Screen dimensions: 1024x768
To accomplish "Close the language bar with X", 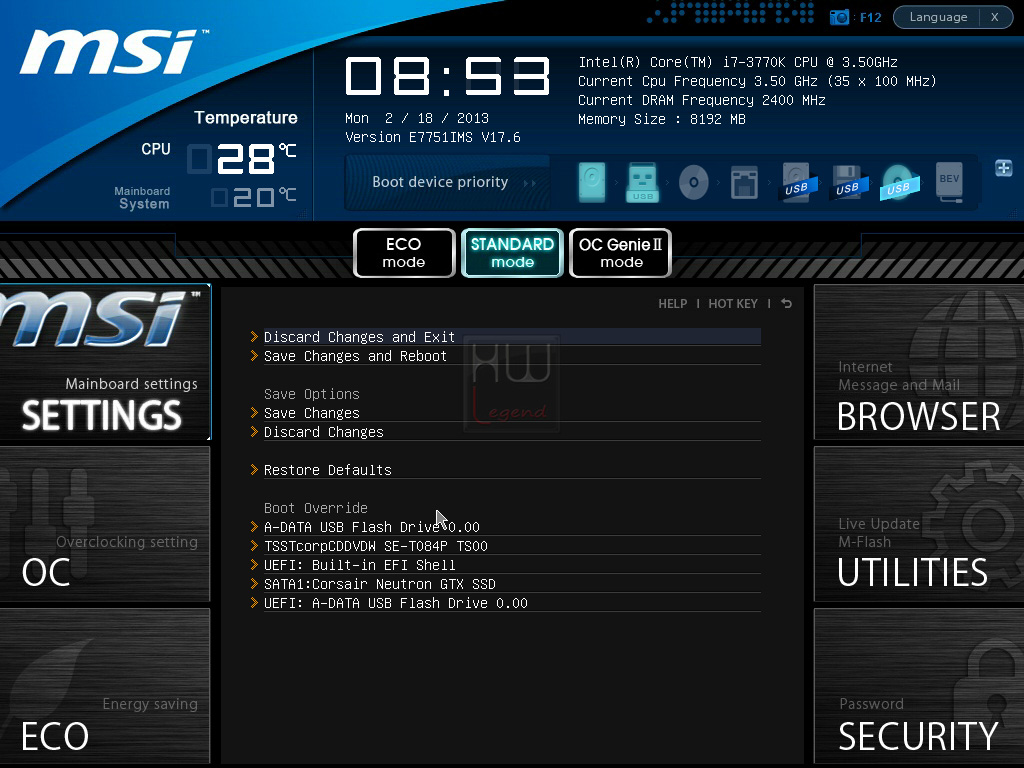I will [995, 17].
